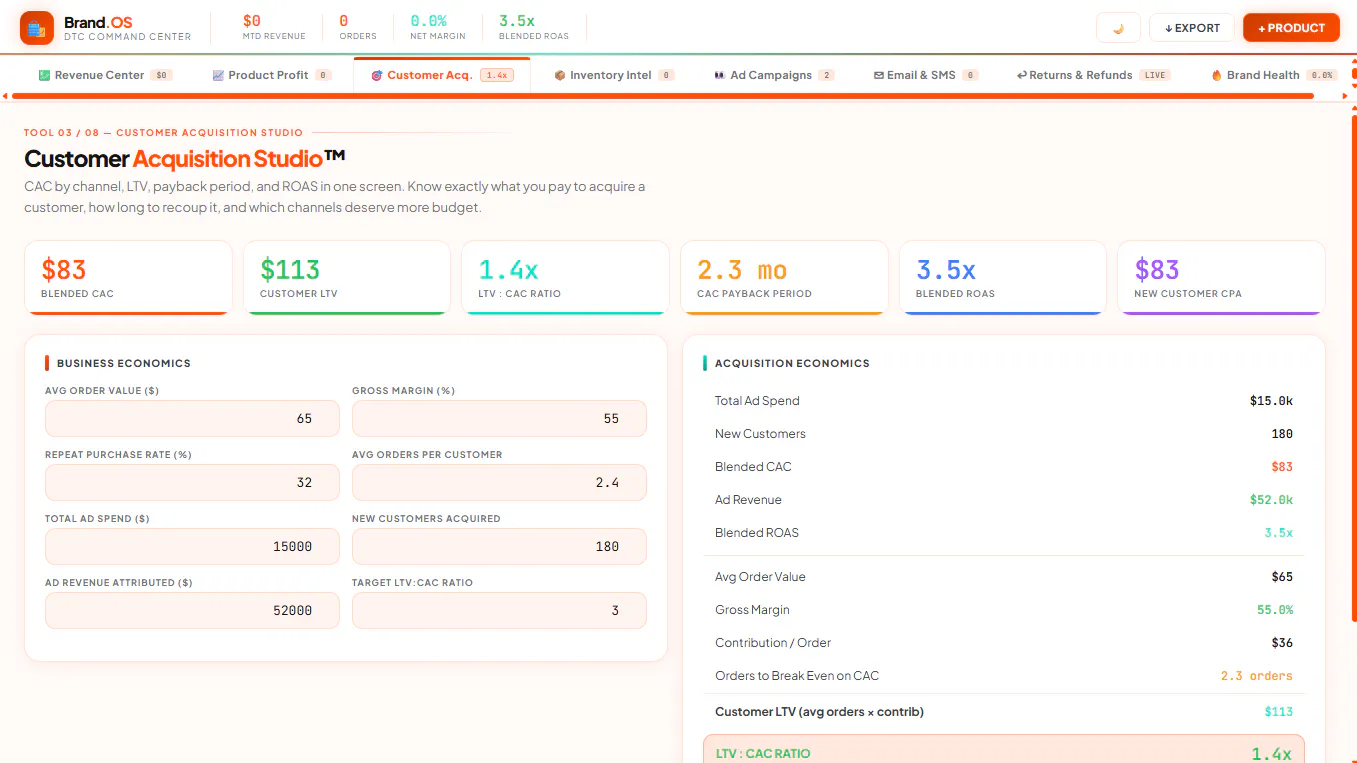The image size is (1357, 763).
Task: Open the Revenue Center tab
Action: [104, 75]
